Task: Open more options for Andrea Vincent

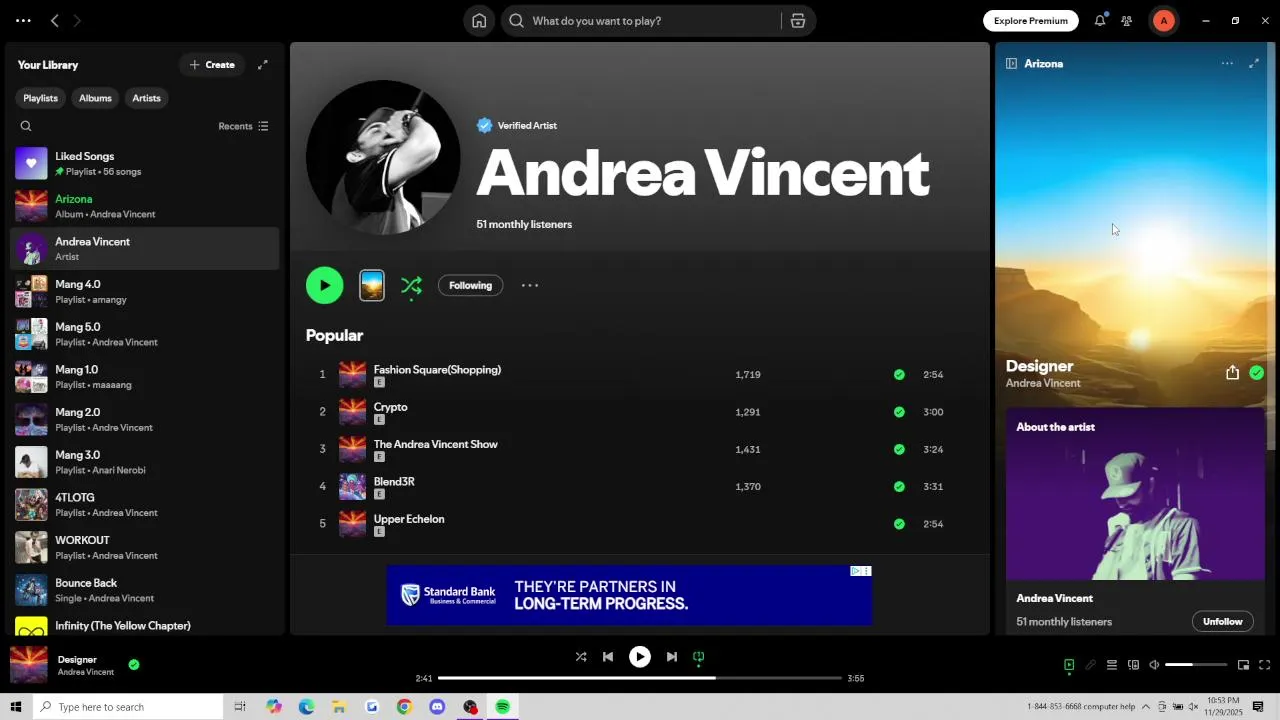Action: click(x=530, y=285)
